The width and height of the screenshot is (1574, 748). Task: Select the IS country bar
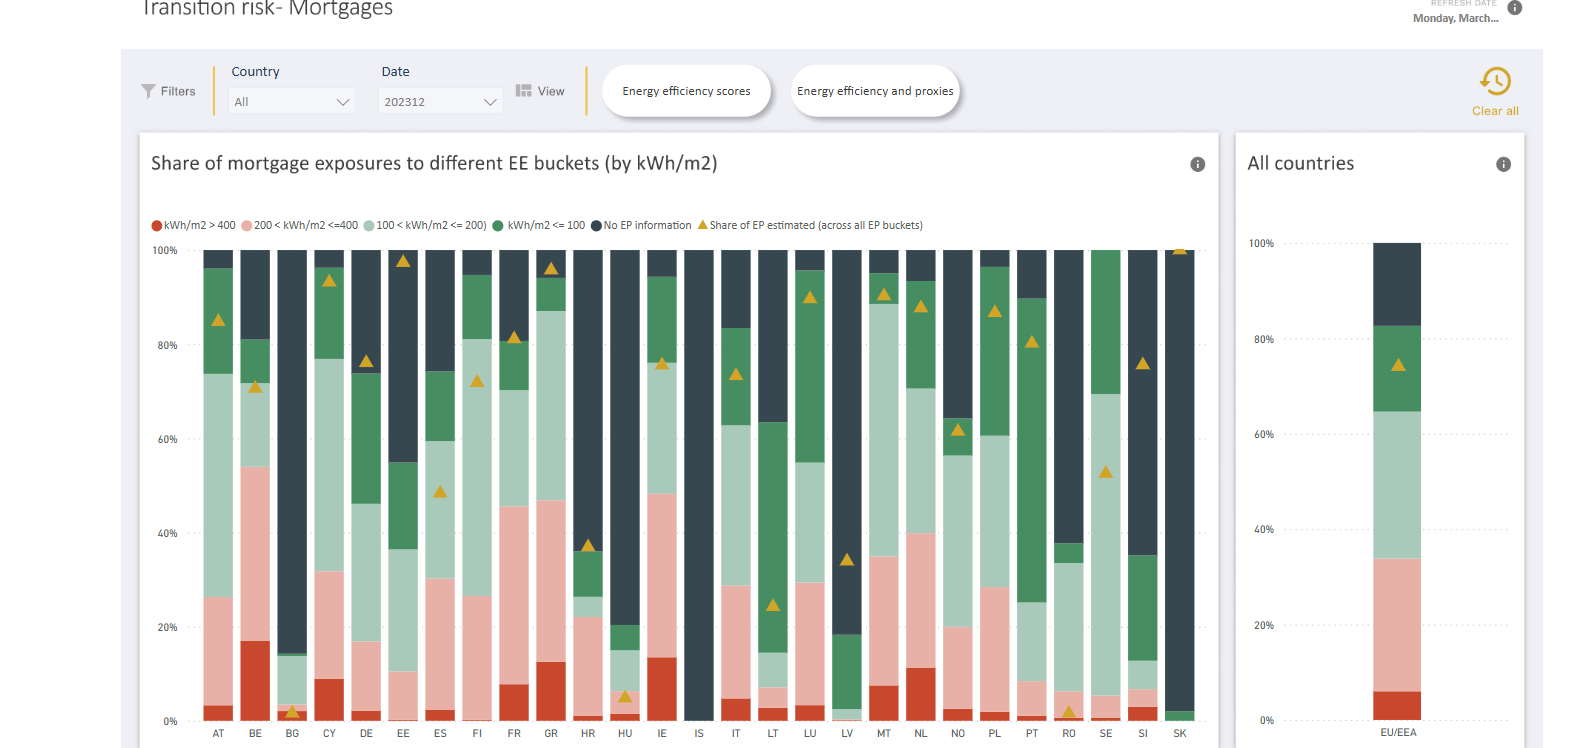point(699,485)
